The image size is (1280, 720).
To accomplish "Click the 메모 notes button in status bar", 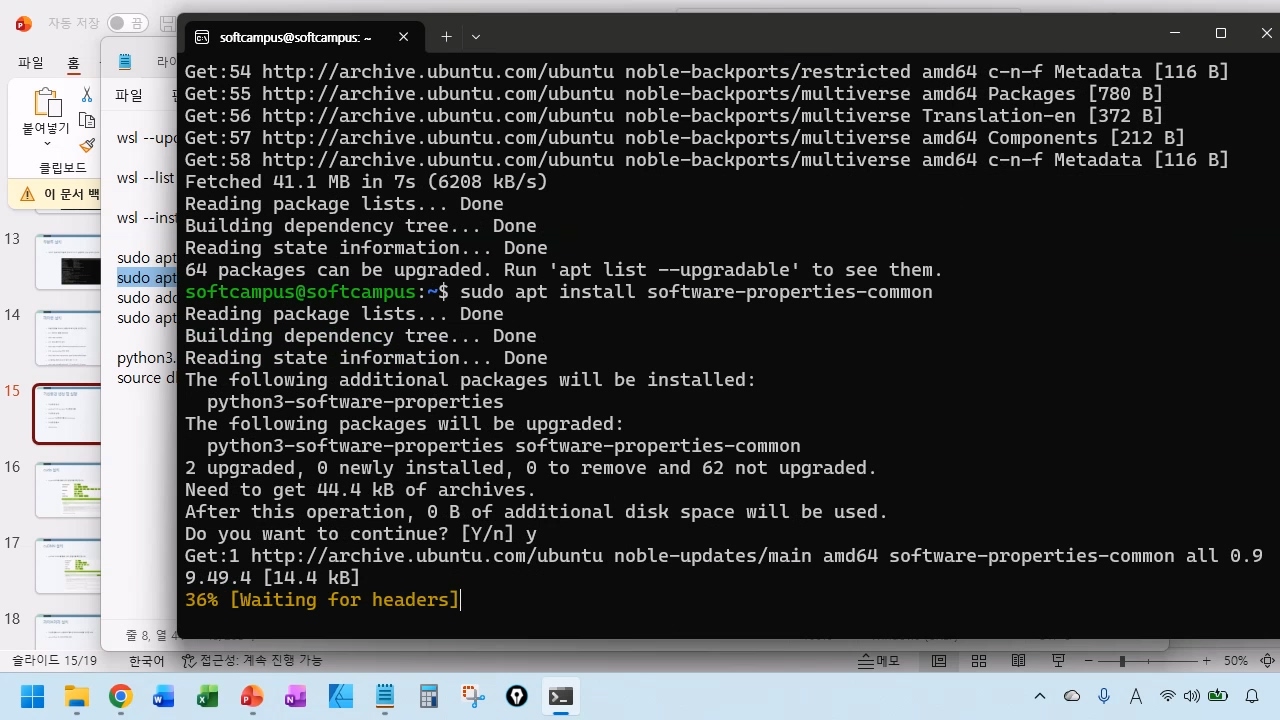I will point(880,661).
